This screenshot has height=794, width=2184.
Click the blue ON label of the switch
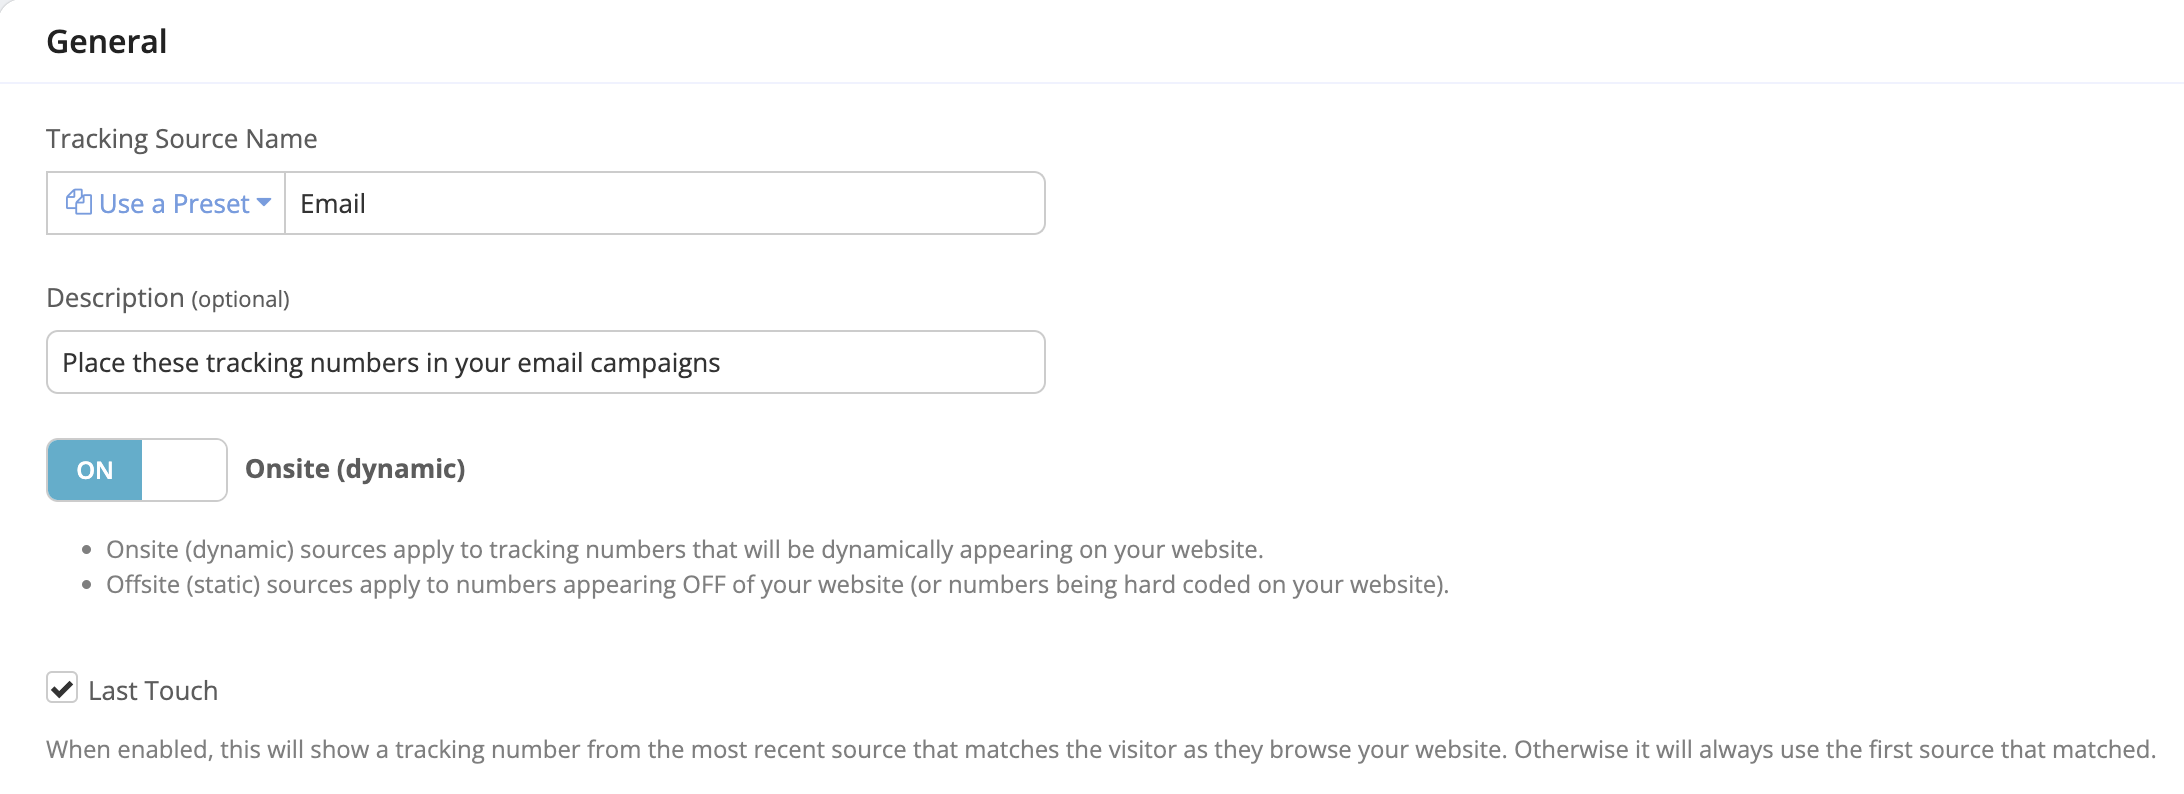(x=95, y=470)
